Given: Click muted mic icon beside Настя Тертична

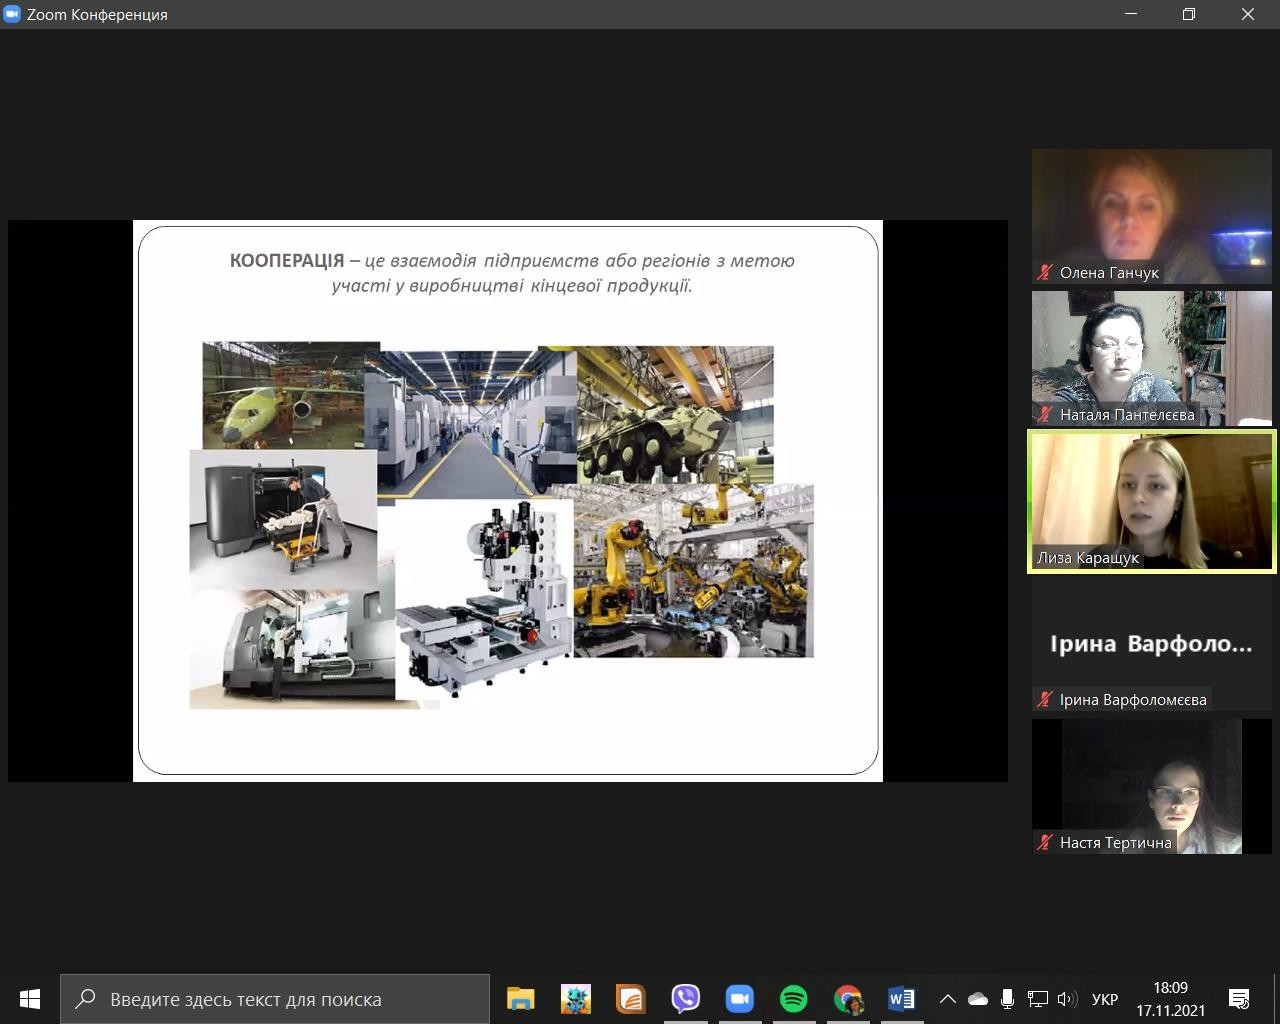Looking at the screenshot, I should click(x=1045, y=842).
